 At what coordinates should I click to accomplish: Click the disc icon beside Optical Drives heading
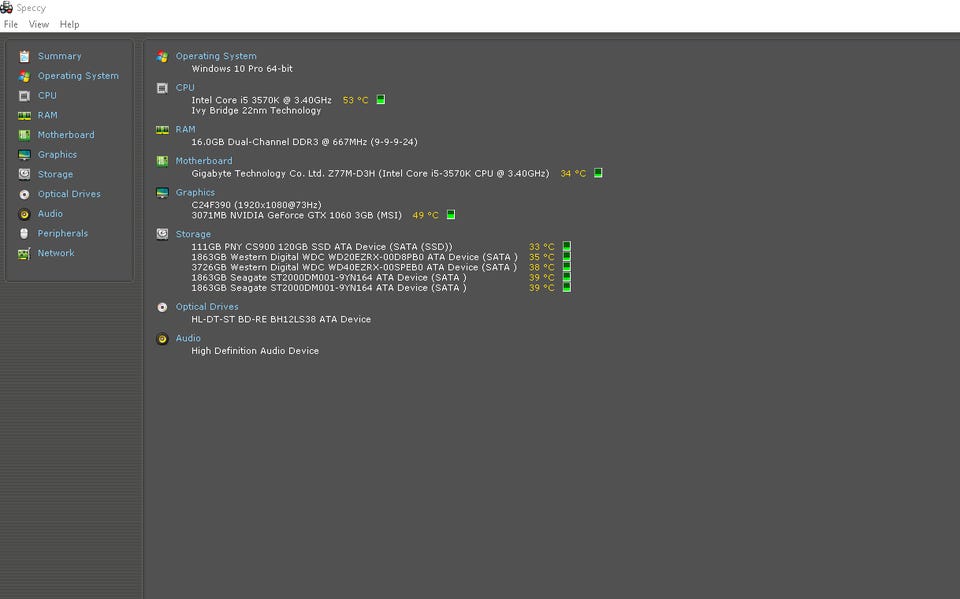tap(162, 307)
